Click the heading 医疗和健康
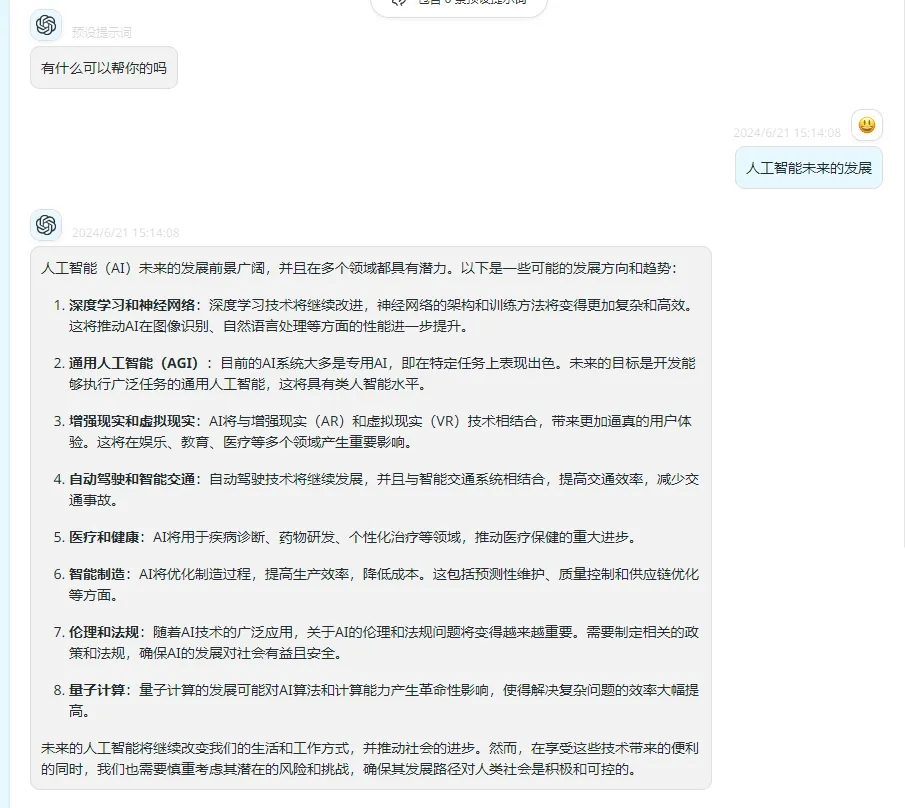 [x=104, y=537]
